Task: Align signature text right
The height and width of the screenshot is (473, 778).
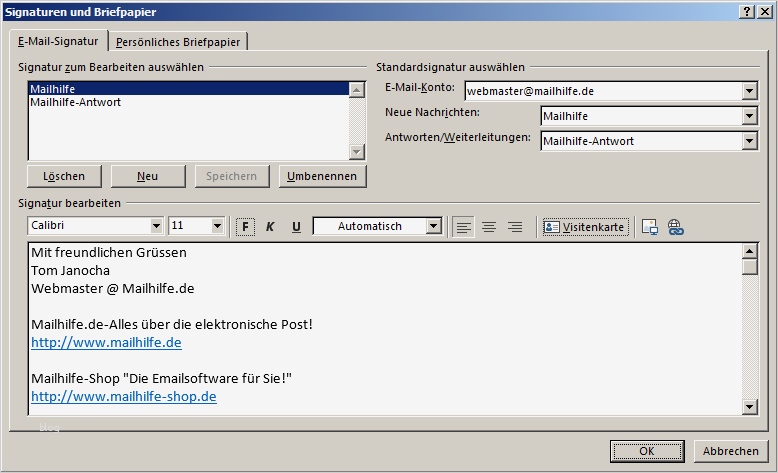Action: [515, 227]
